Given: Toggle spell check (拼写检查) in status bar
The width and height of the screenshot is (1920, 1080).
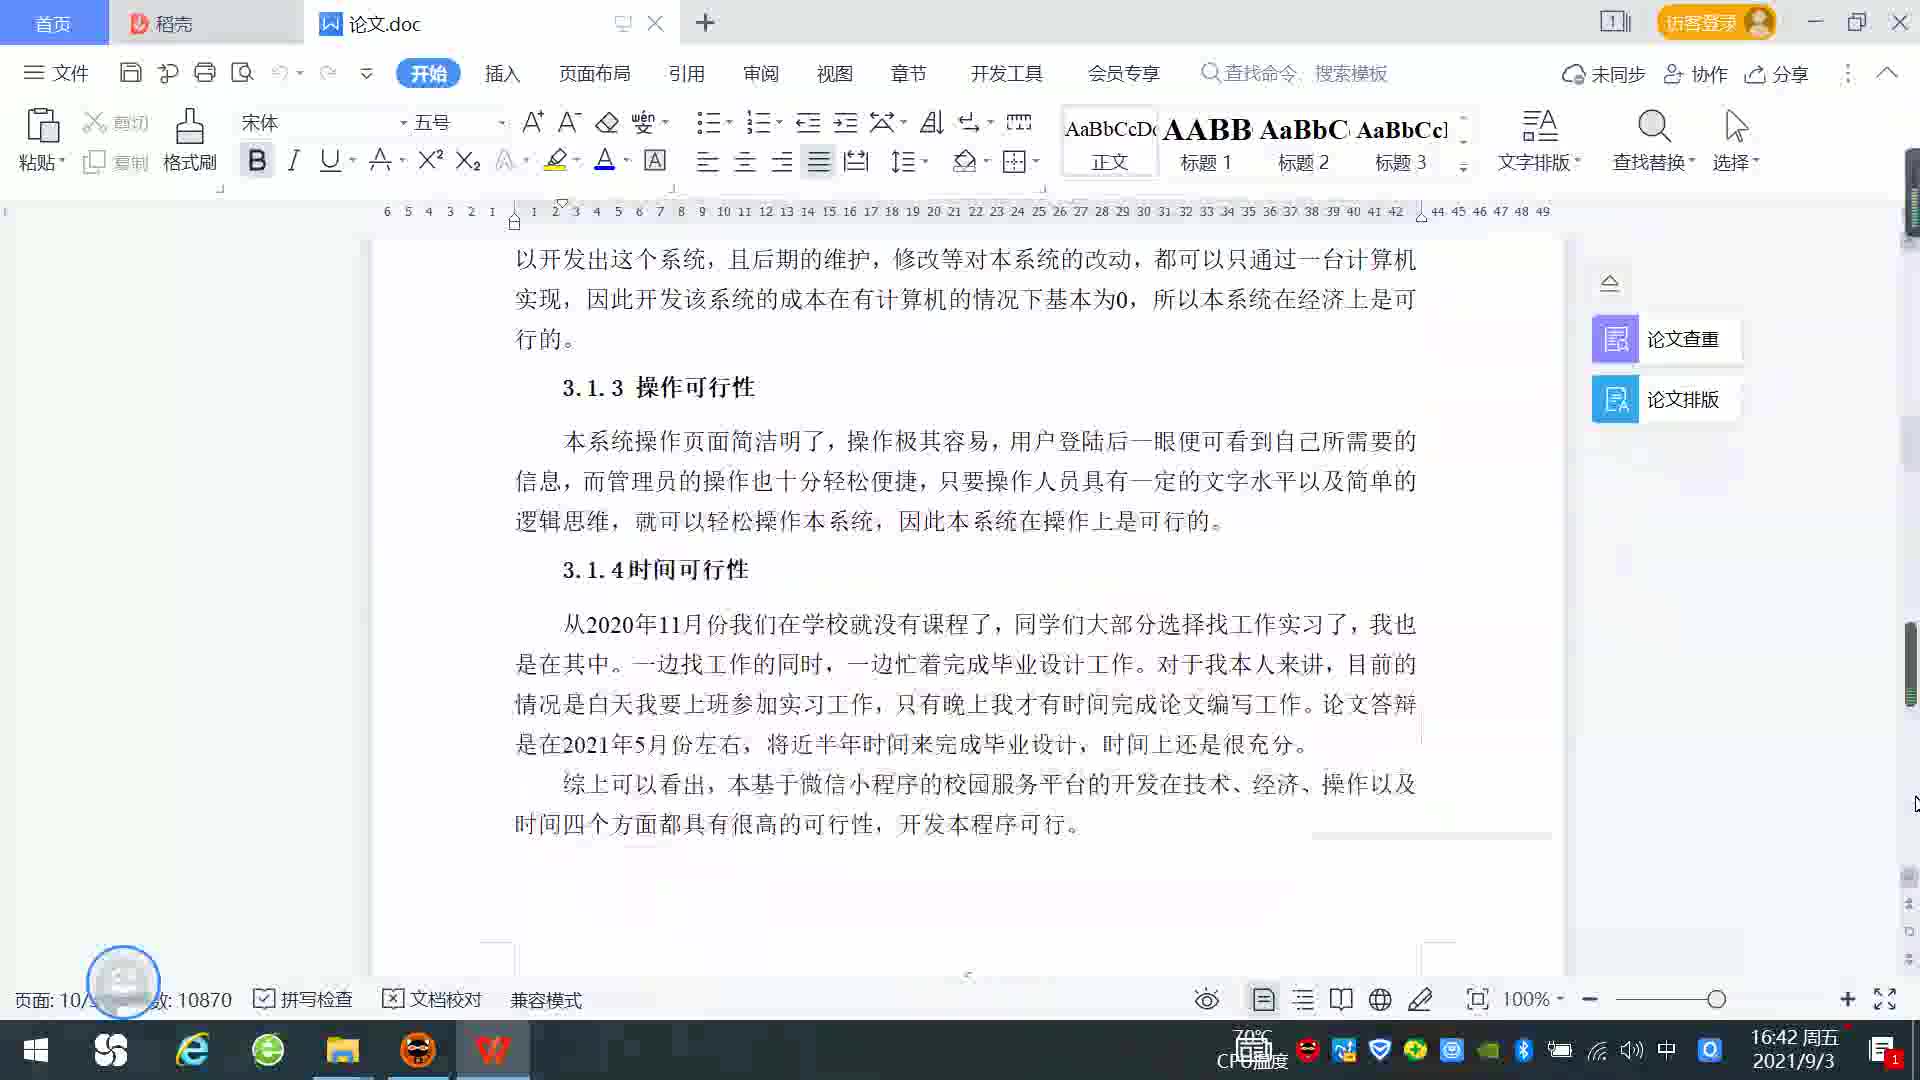Looking at the screenshot, I should (303, 999).
